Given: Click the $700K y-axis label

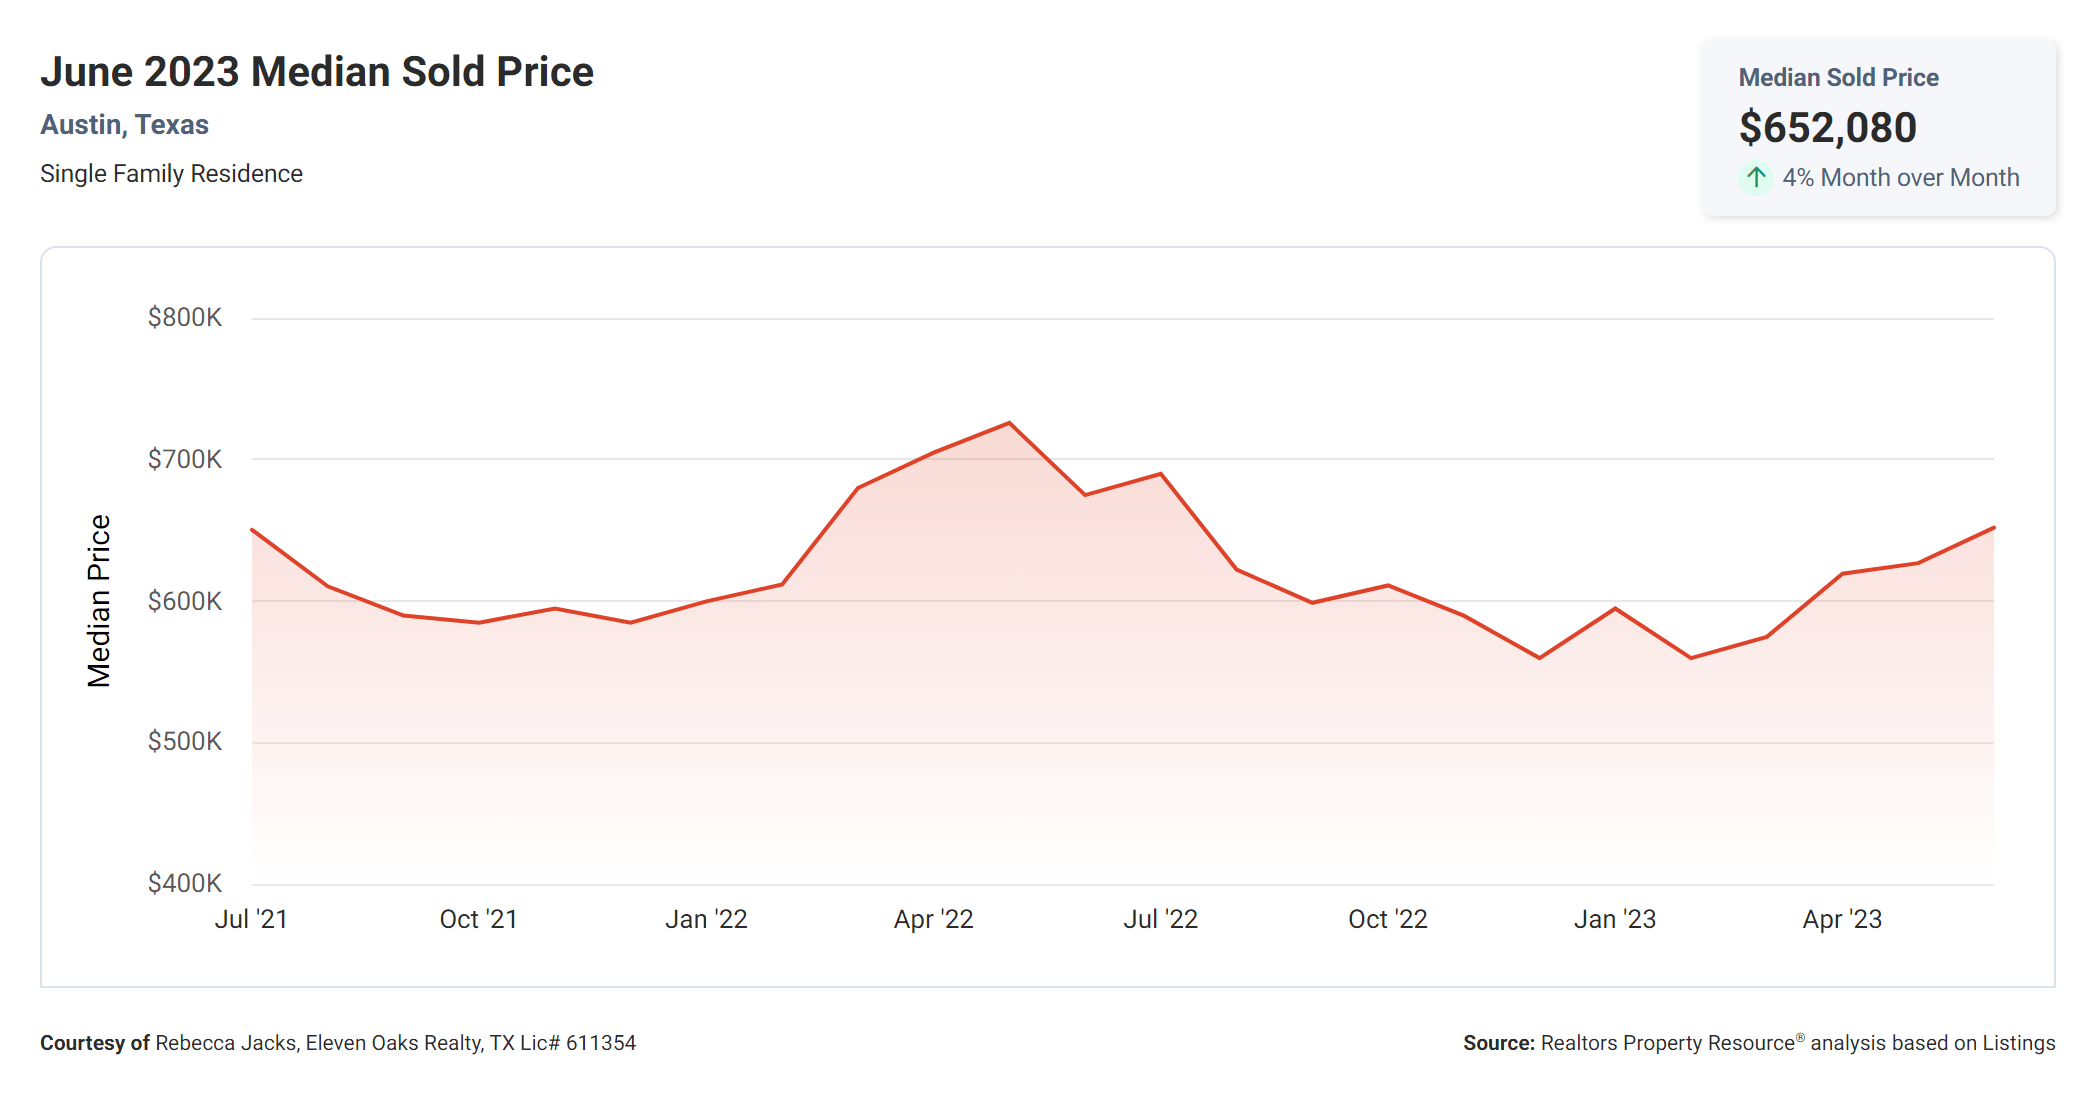Looking at the screenshot, I should click(x=185, y=459).
